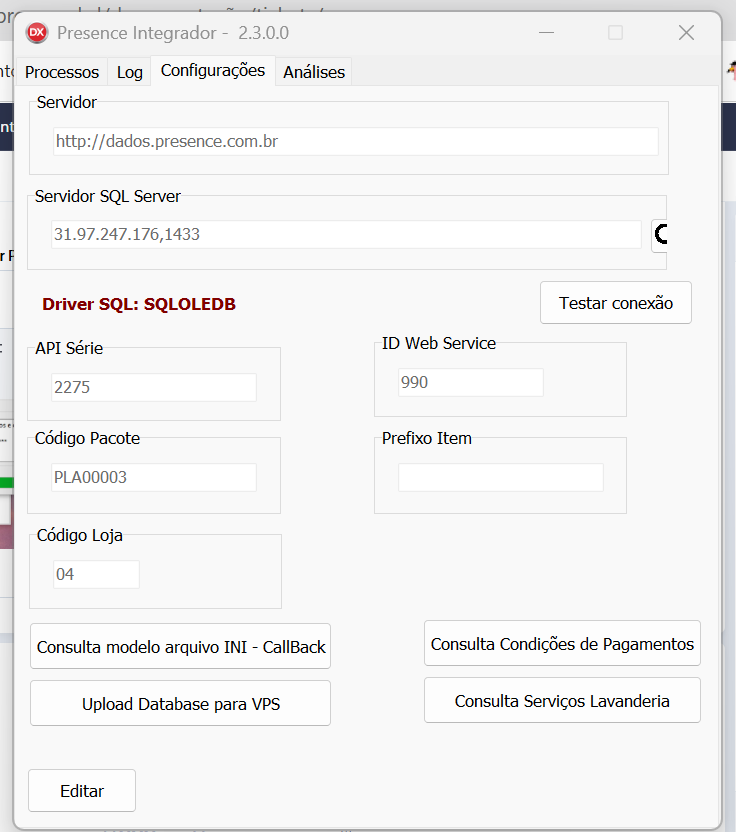Click the Servidor SQL Server address field
The width and height of the screenshot is (736, 832).
click(346, 234)
